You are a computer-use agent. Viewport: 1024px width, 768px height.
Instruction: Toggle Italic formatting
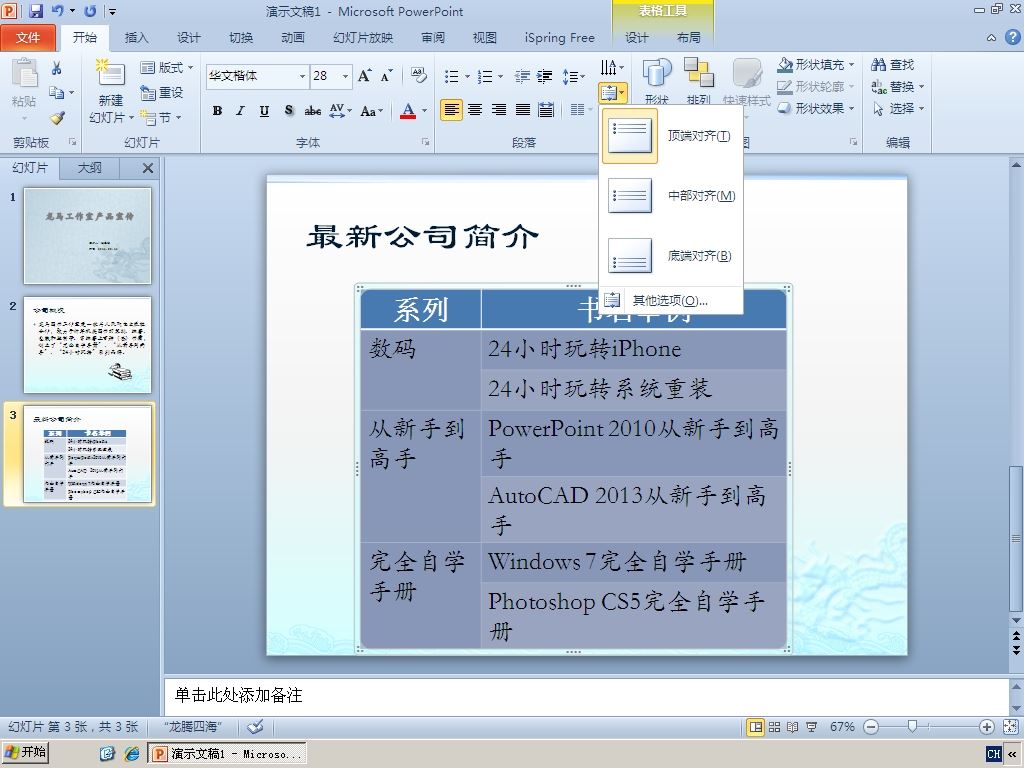[240, 111]
